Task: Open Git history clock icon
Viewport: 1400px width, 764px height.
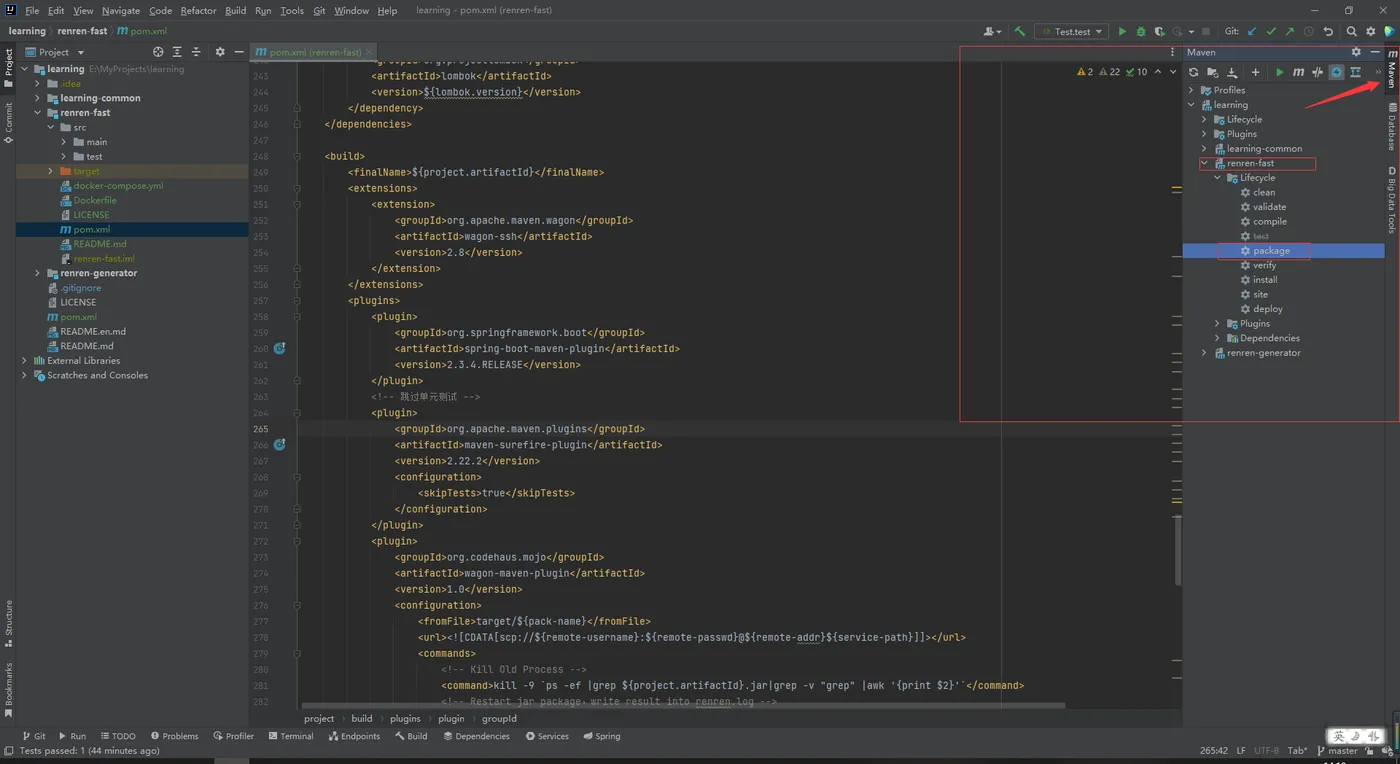Action: (1309, 31)
